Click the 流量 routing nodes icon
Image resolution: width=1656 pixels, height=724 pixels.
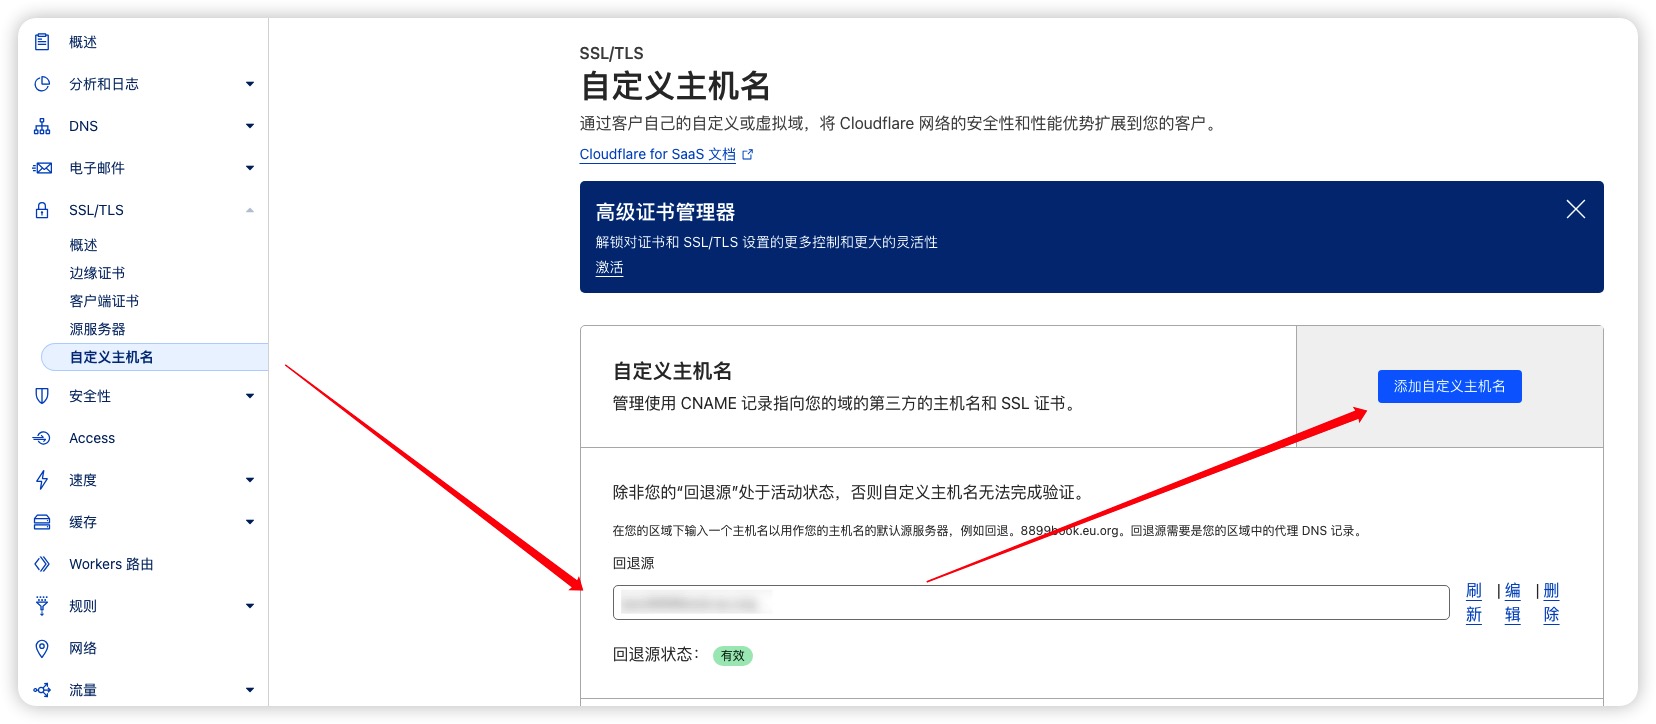pos(42,690)
